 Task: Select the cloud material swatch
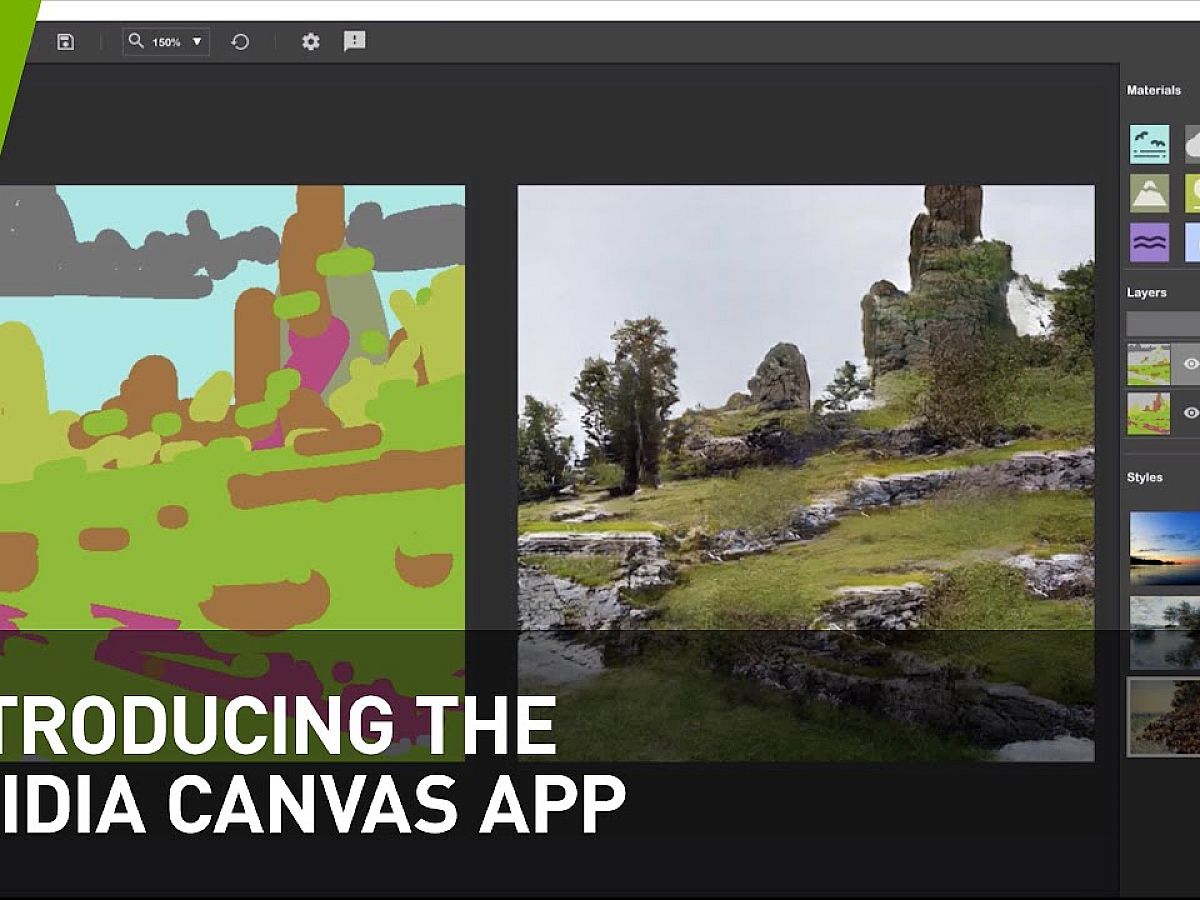tap(1193, 144)
